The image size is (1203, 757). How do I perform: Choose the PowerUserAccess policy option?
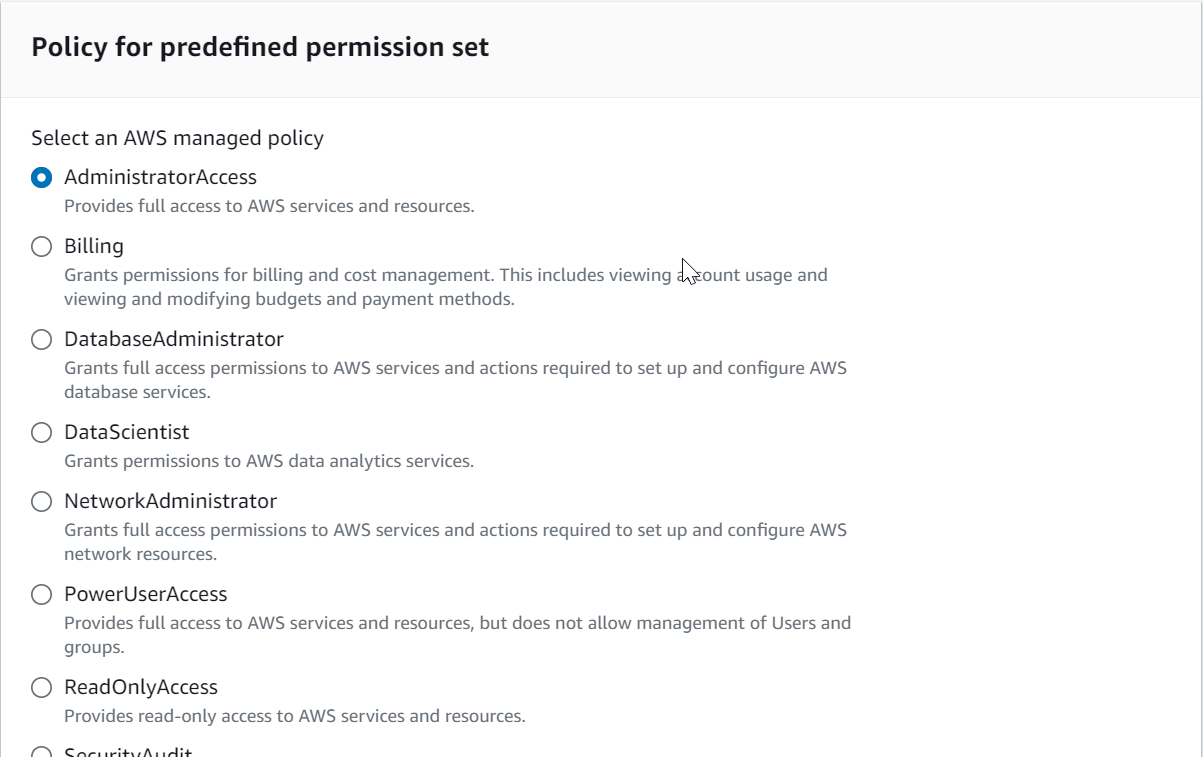[x=41, y=595]
